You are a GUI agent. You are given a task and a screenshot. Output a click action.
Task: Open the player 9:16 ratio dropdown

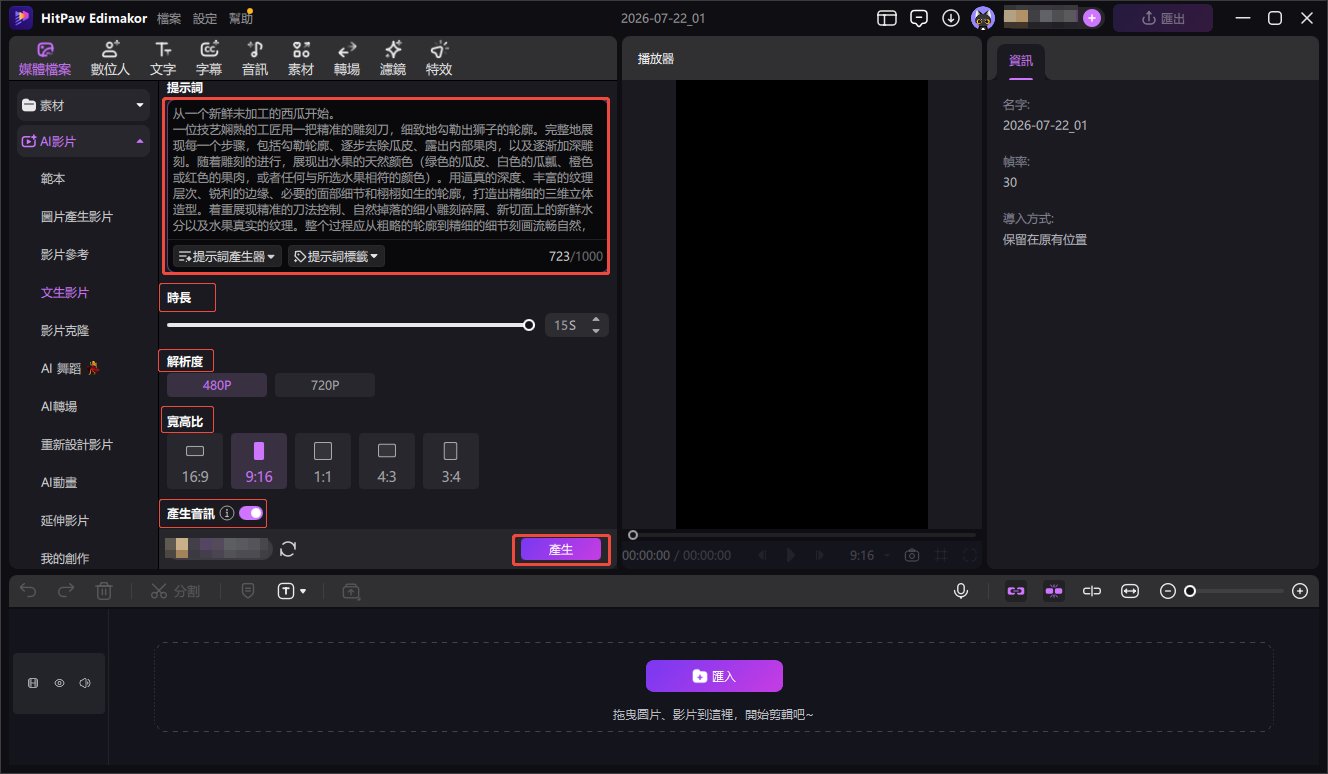[x=869, y=555]
